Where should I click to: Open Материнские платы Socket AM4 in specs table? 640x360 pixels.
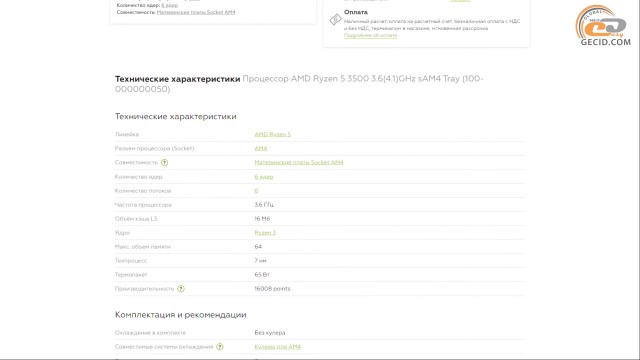tap(299, 162)
